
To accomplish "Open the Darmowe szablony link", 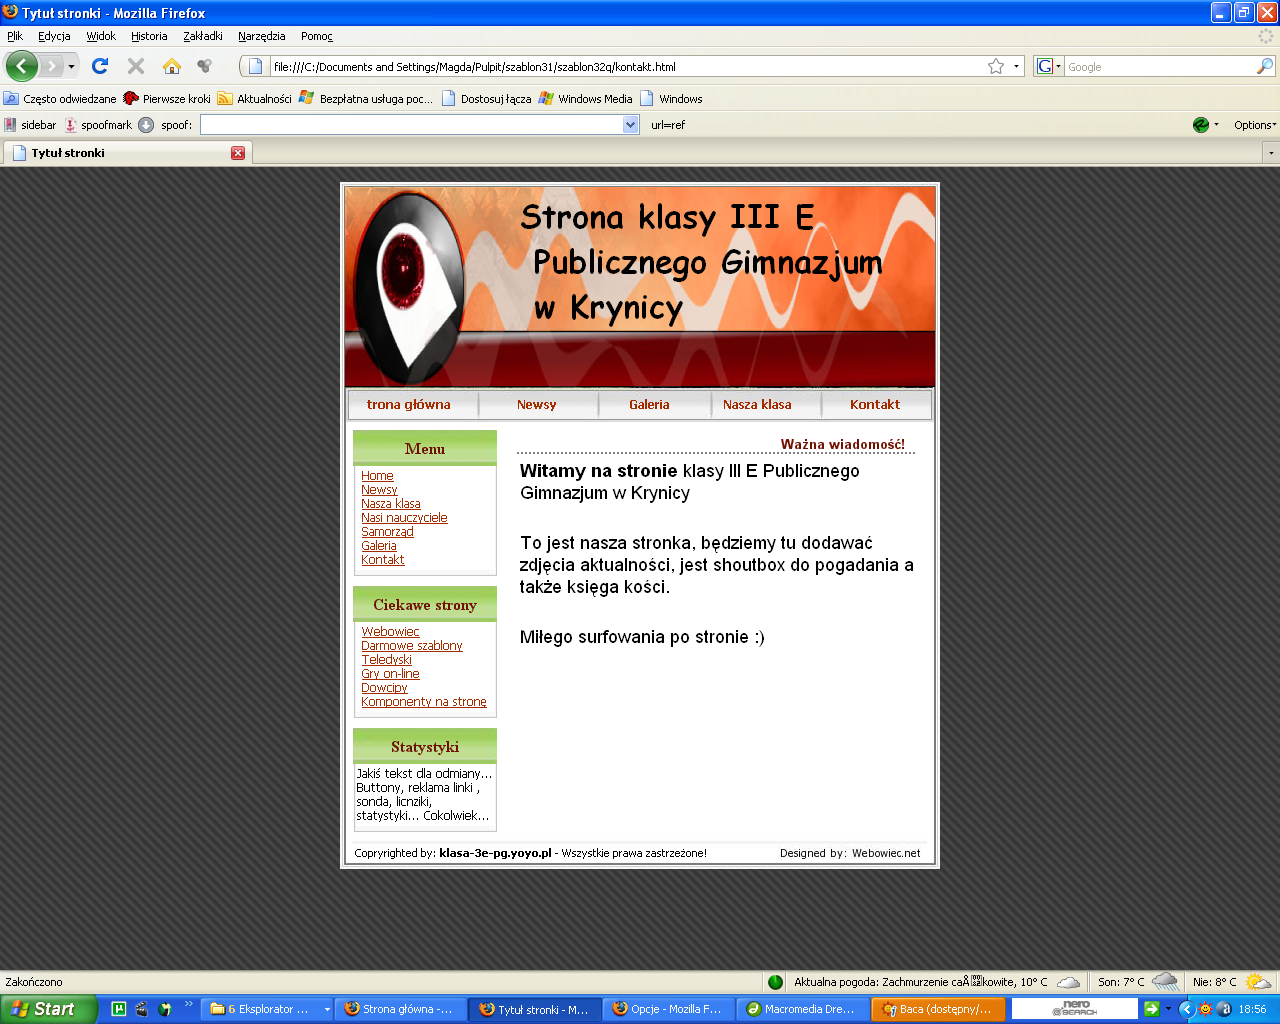I will click(411, 646).
